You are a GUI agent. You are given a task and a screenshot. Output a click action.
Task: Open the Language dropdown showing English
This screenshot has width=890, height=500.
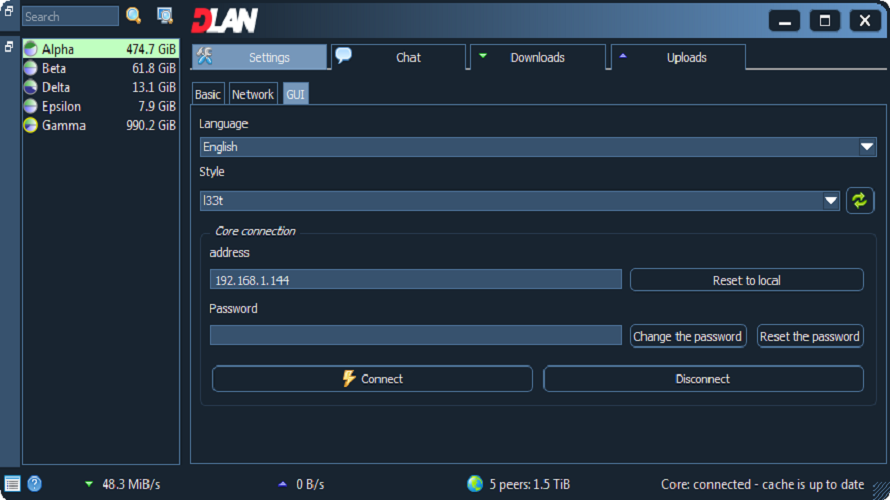pyautogui.click(x=538, y=147)
